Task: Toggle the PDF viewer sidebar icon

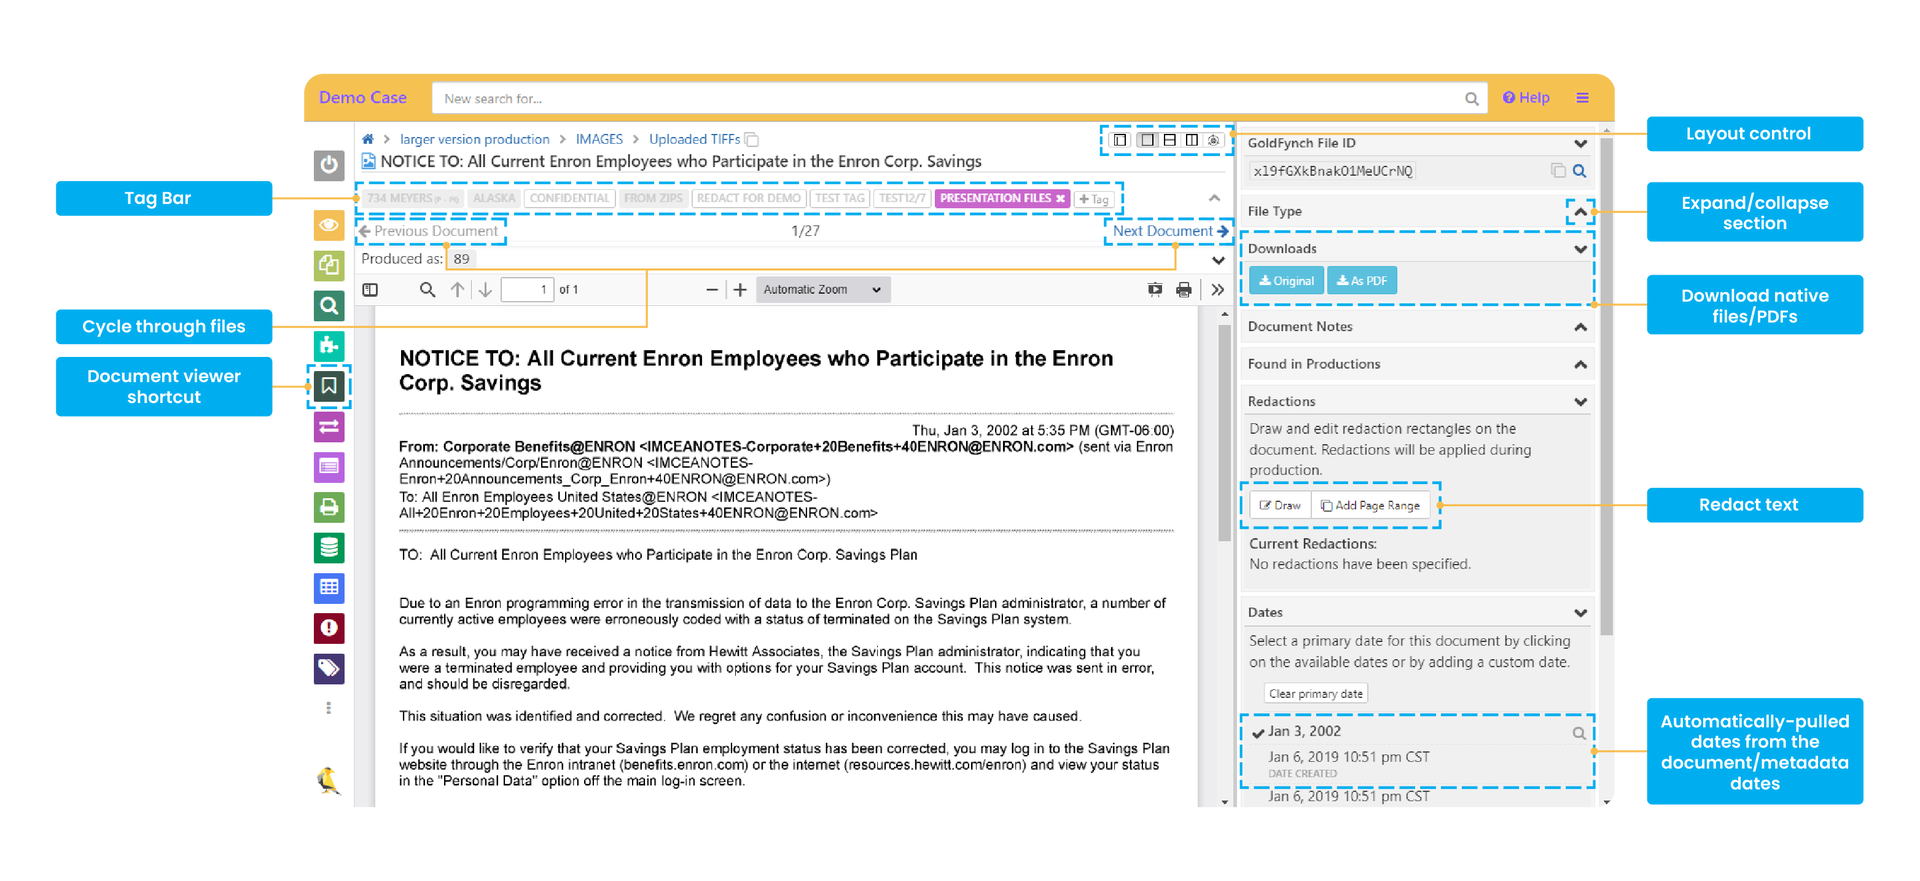Action: click(371, 290)
